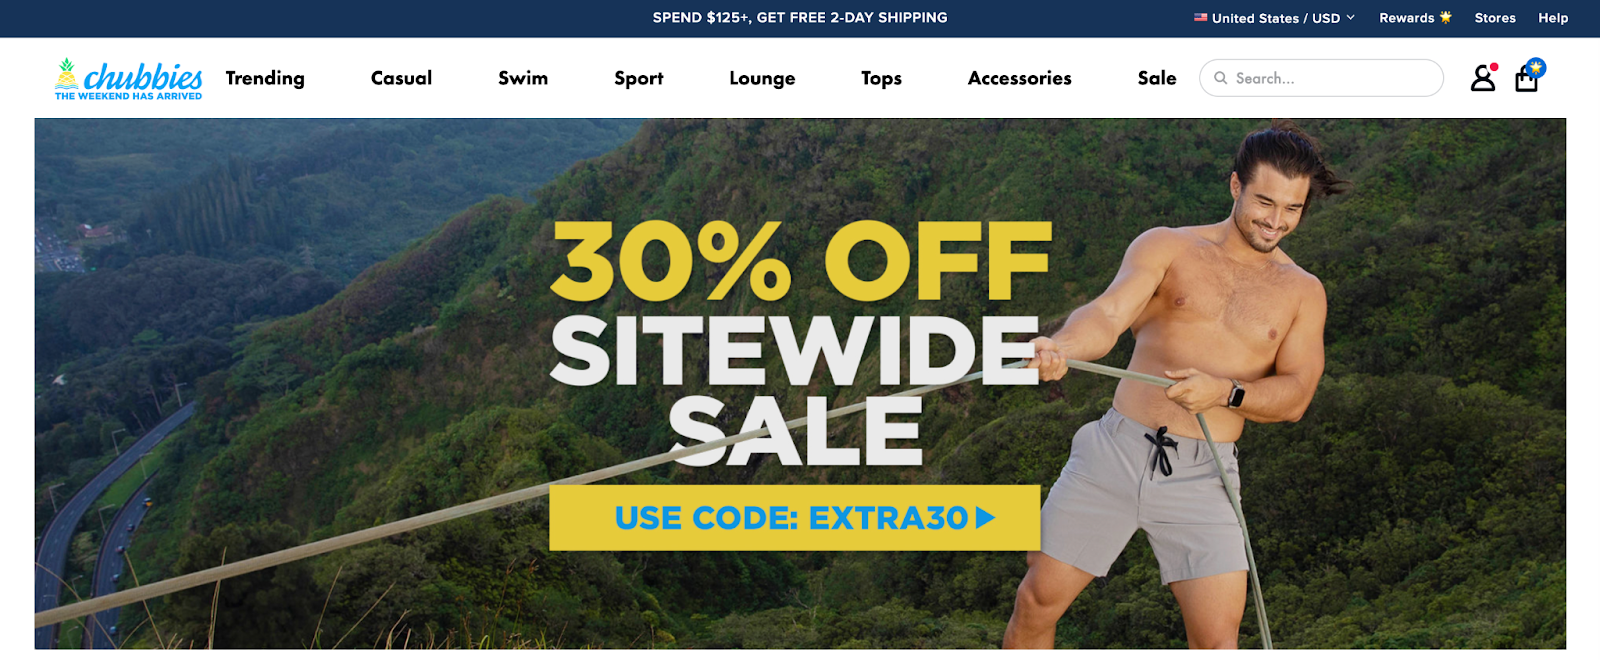Viewport: 1600px width, 660px height.
Task: Visit the Sale section
Action: (x=1157, y=78)
